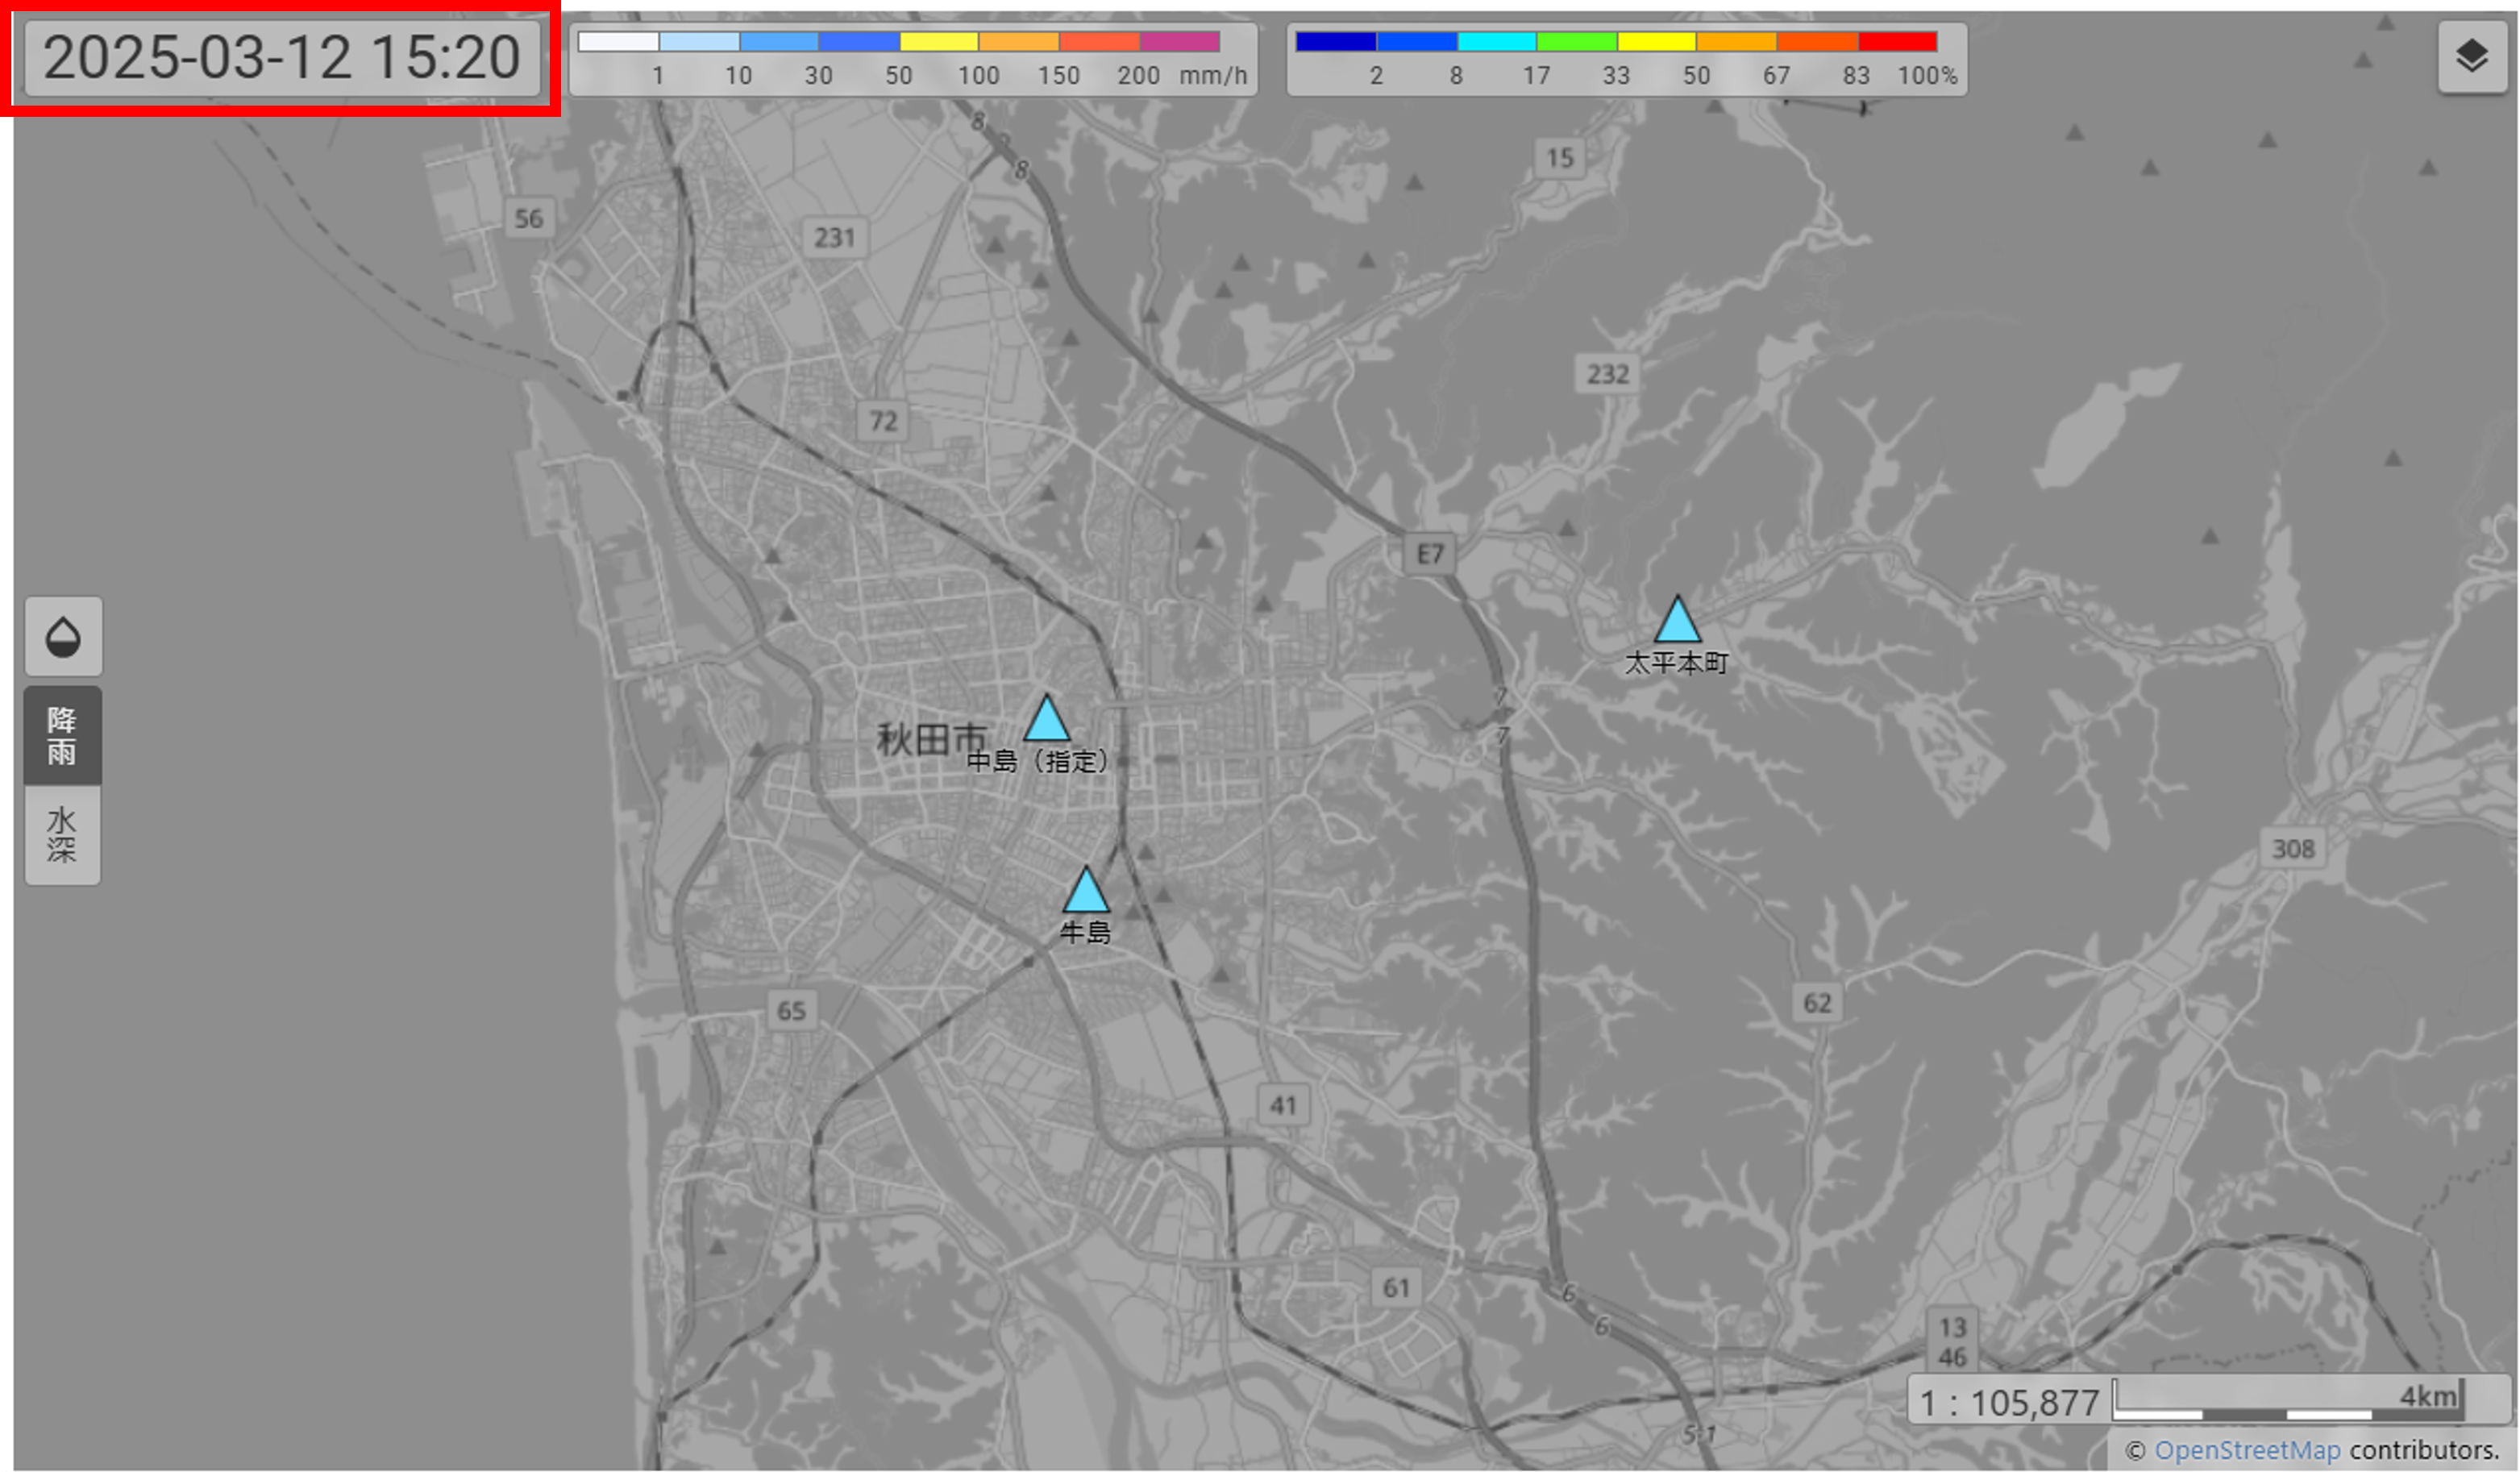Switch to 水深 water depth mode
Viewport: 2520px width, 1472px height.
pyautogui.click(x=62, y=835)
